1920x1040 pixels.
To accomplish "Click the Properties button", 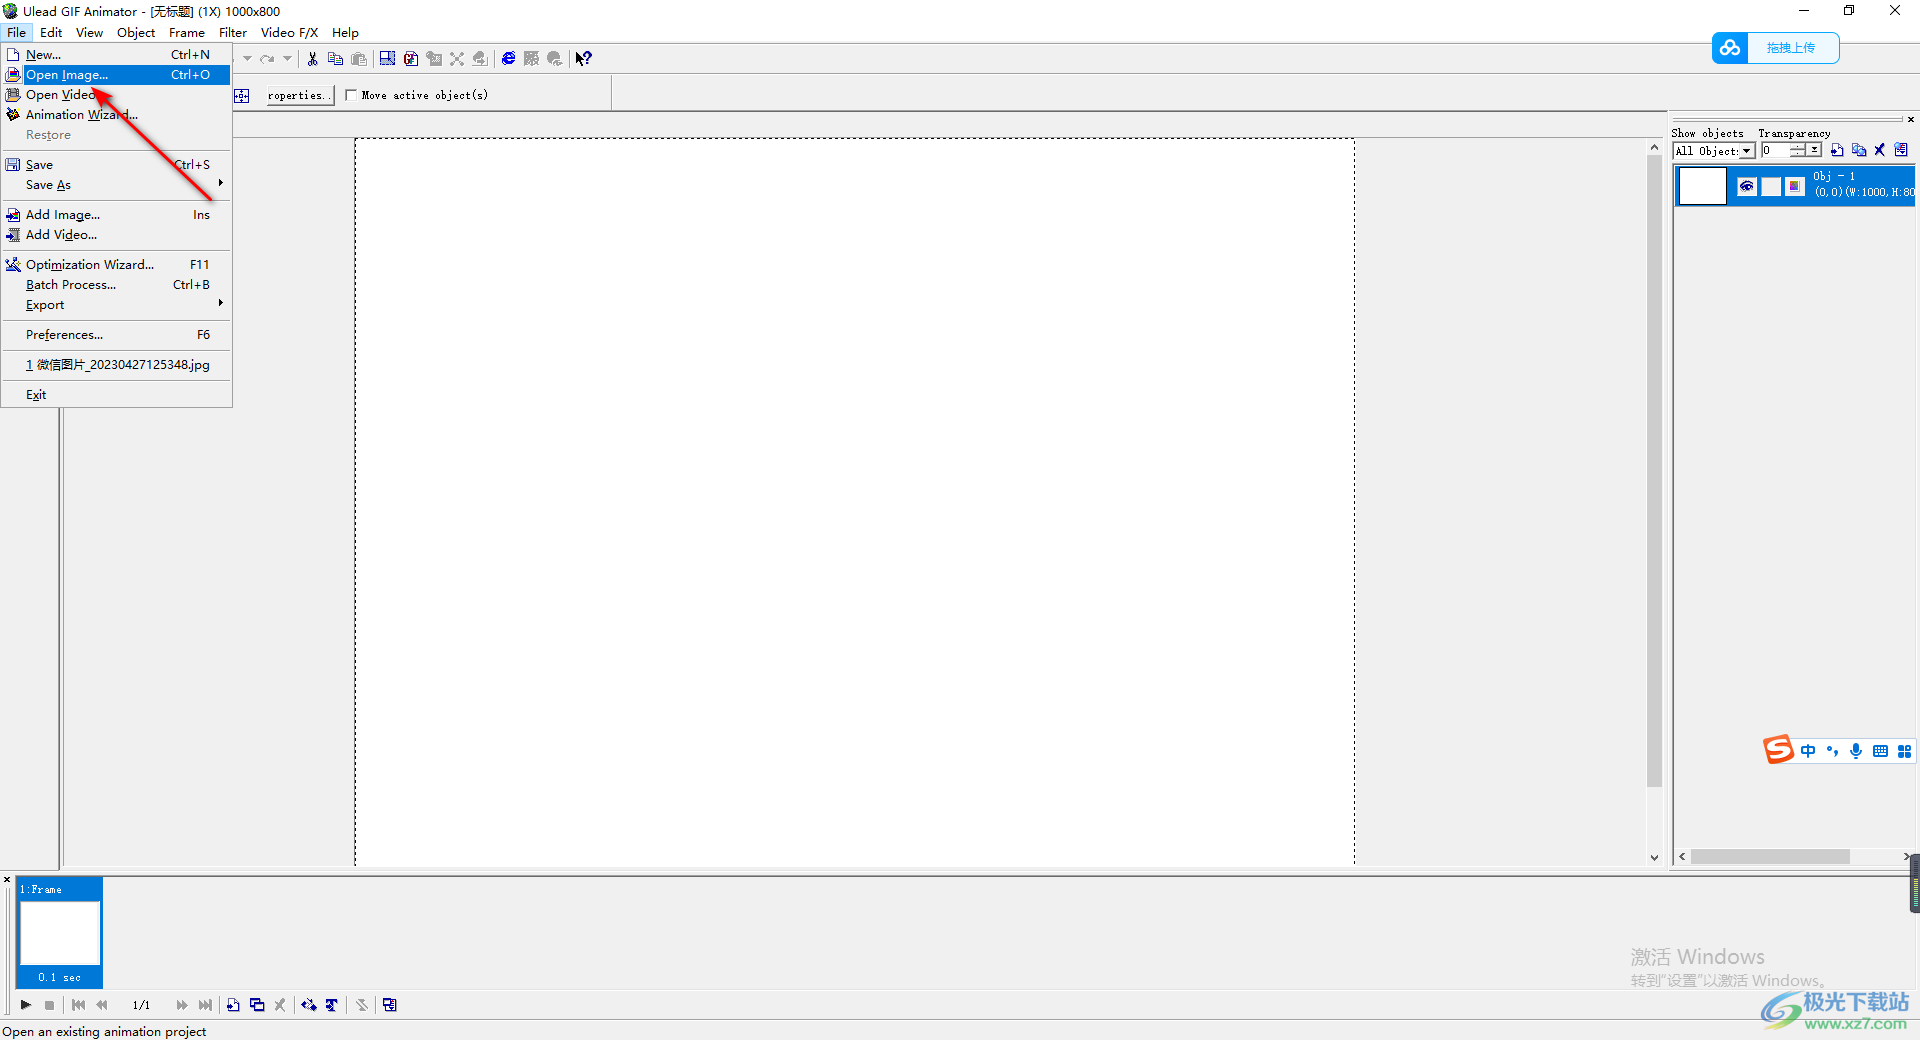I will pos(298,96).
